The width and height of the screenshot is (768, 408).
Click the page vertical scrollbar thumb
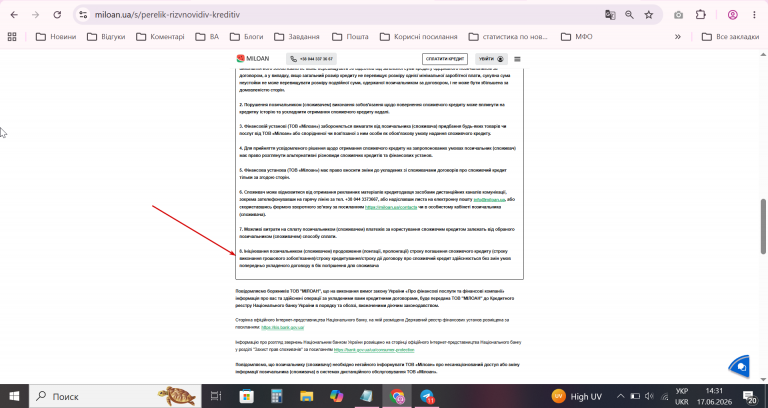[x=763, y=226]
